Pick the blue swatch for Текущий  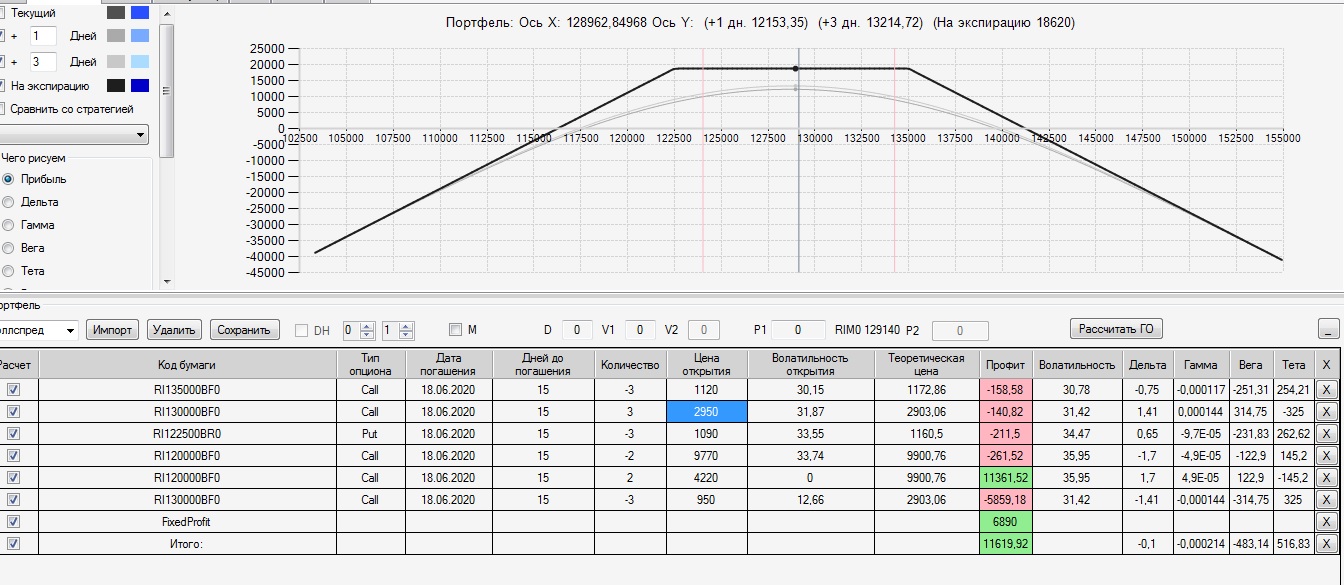(x=140, y=13)
